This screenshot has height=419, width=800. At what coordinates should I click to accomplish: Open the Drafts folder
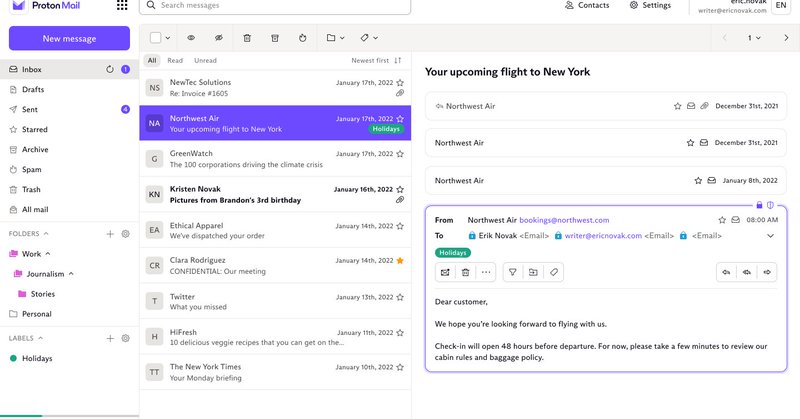(x=69, y=89)
